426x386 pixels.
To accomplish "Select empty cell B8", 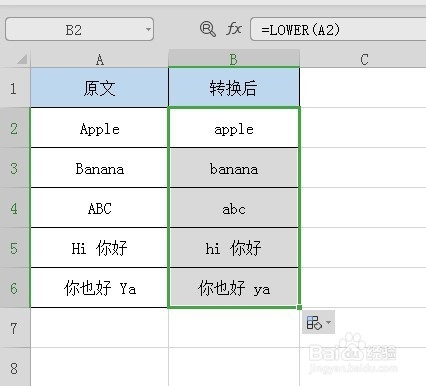I will 234,367.
